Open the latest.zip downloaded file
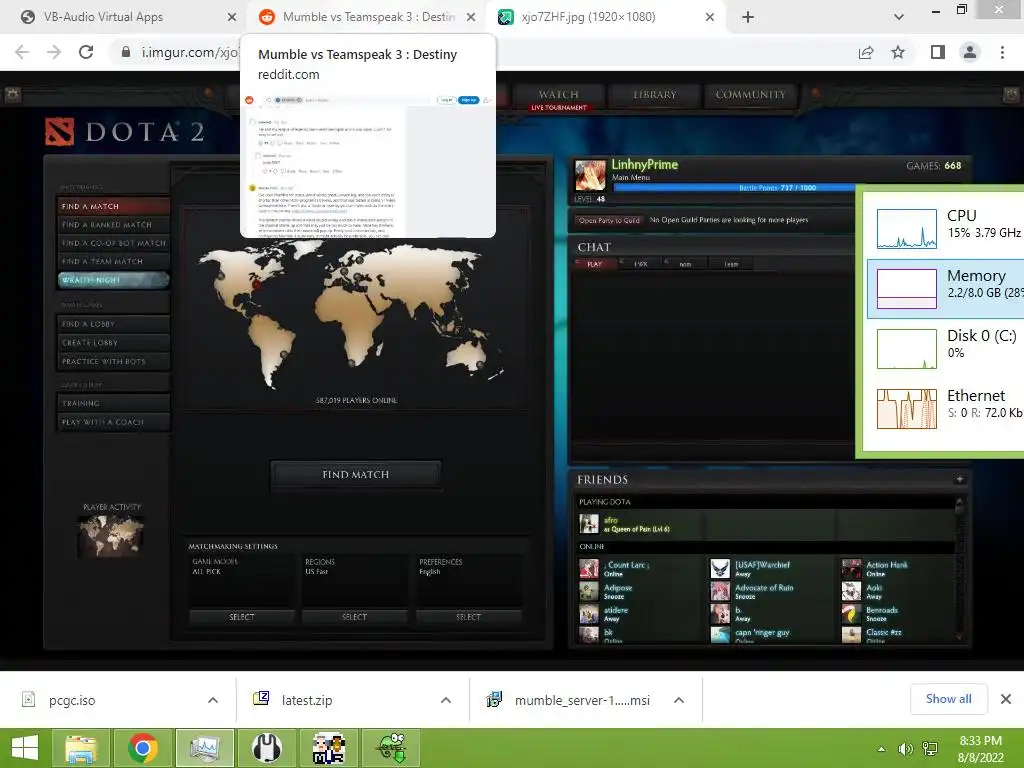Screen dimensions: 1024x768 tap(307, 700)
